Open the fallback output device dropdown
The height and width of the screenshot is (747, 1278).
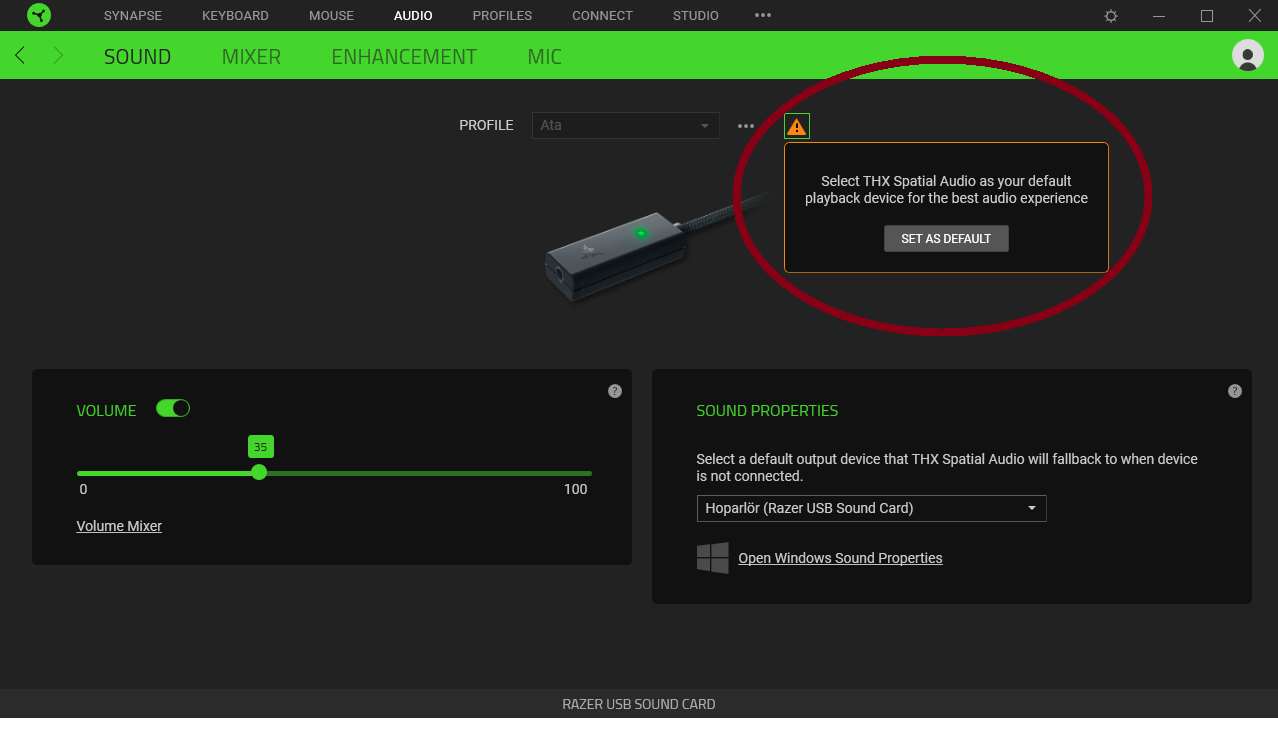tap(871, 508)
